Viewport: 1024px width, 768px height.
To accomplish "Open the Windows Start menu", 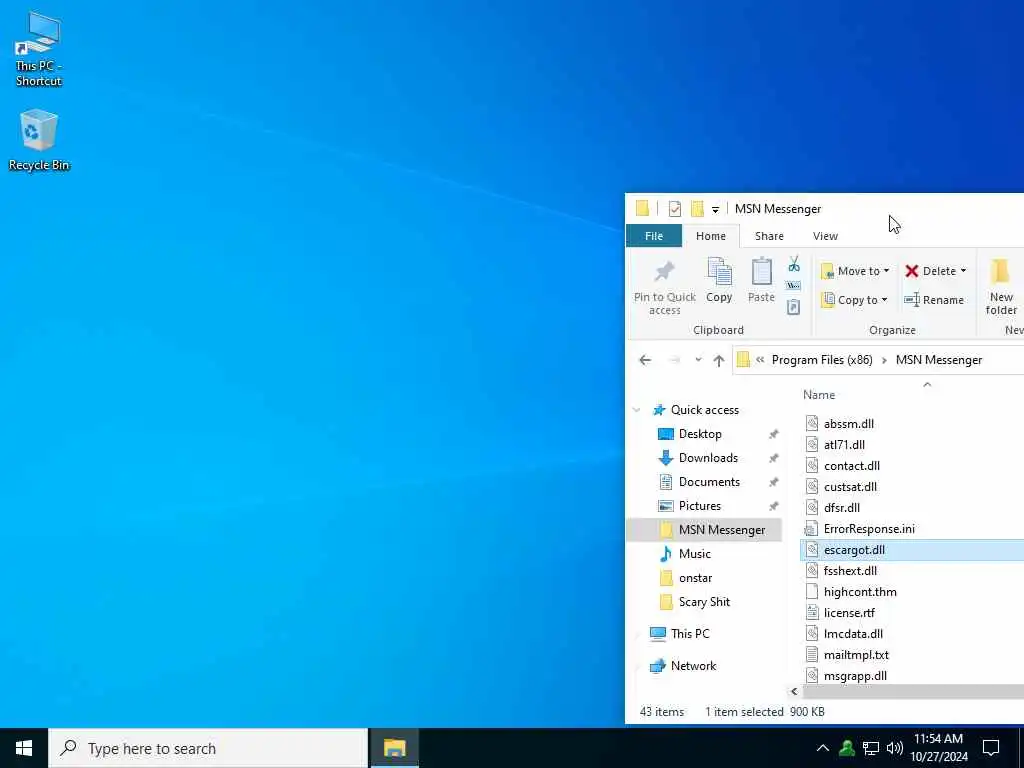I will pyautogui.click(x=24, y=748).
